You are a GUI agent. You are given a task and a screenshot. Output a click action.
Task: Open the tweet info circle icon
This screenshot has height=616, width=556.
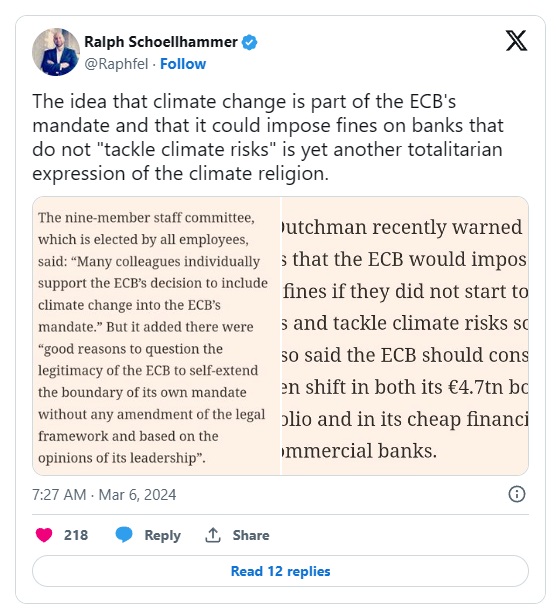517,494
